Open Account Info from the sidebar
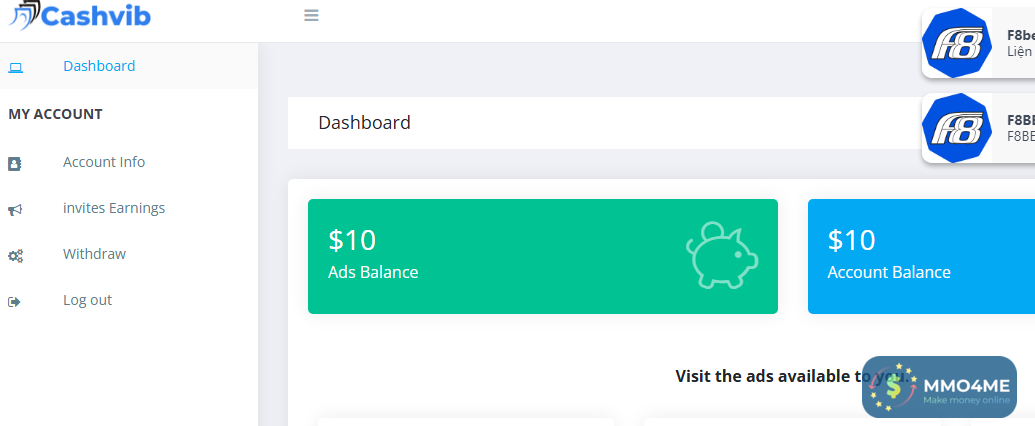This screenshot has width=1035, height=426. click(x=104, y=162)
